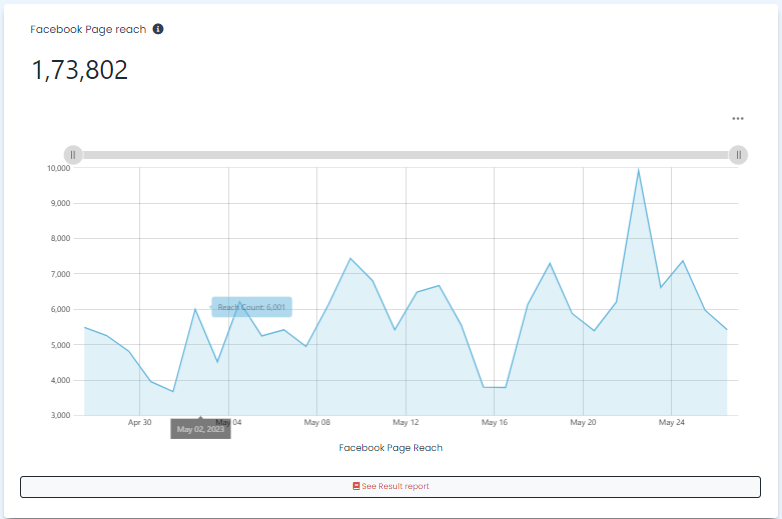Click the red report icon in the button
This screenshot has width=782, height=519.
coord(356,486)
